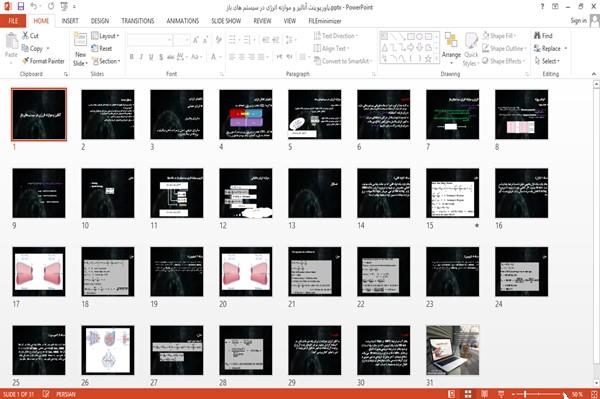Toggle Underline formatting
Viewport: 600px width, 399px height.
tap(151, 57)
